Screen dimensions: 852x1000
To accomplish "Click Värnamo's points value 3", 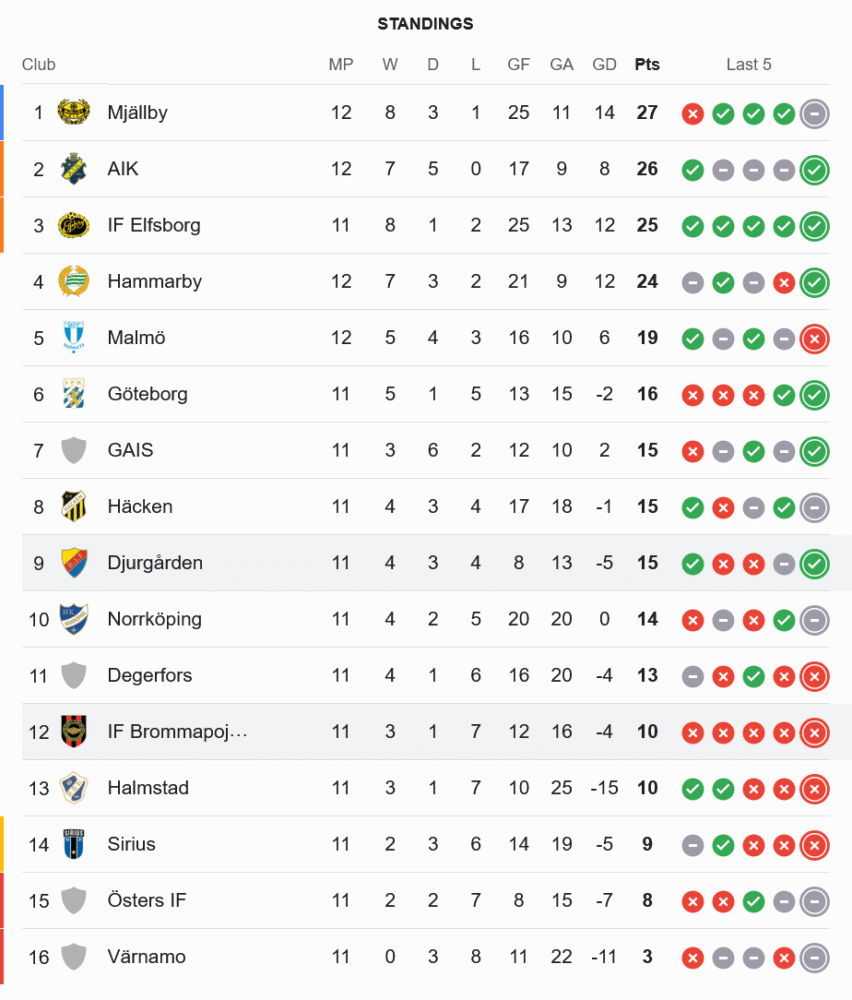I will tap(647, 957).
